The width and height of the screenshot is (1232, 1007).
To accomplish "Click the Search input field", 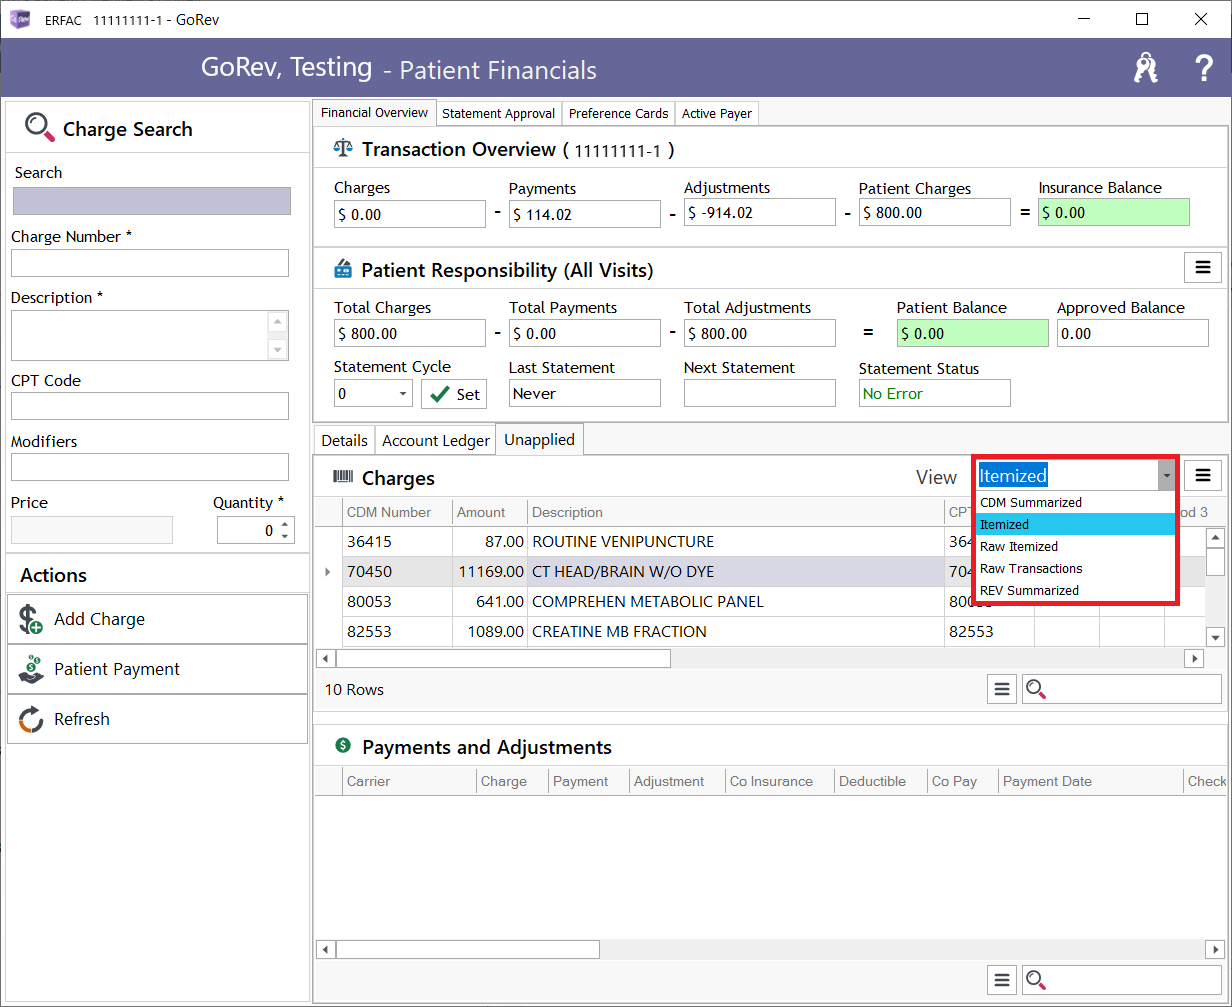I will pyautogui.click(x=152, y=201).
